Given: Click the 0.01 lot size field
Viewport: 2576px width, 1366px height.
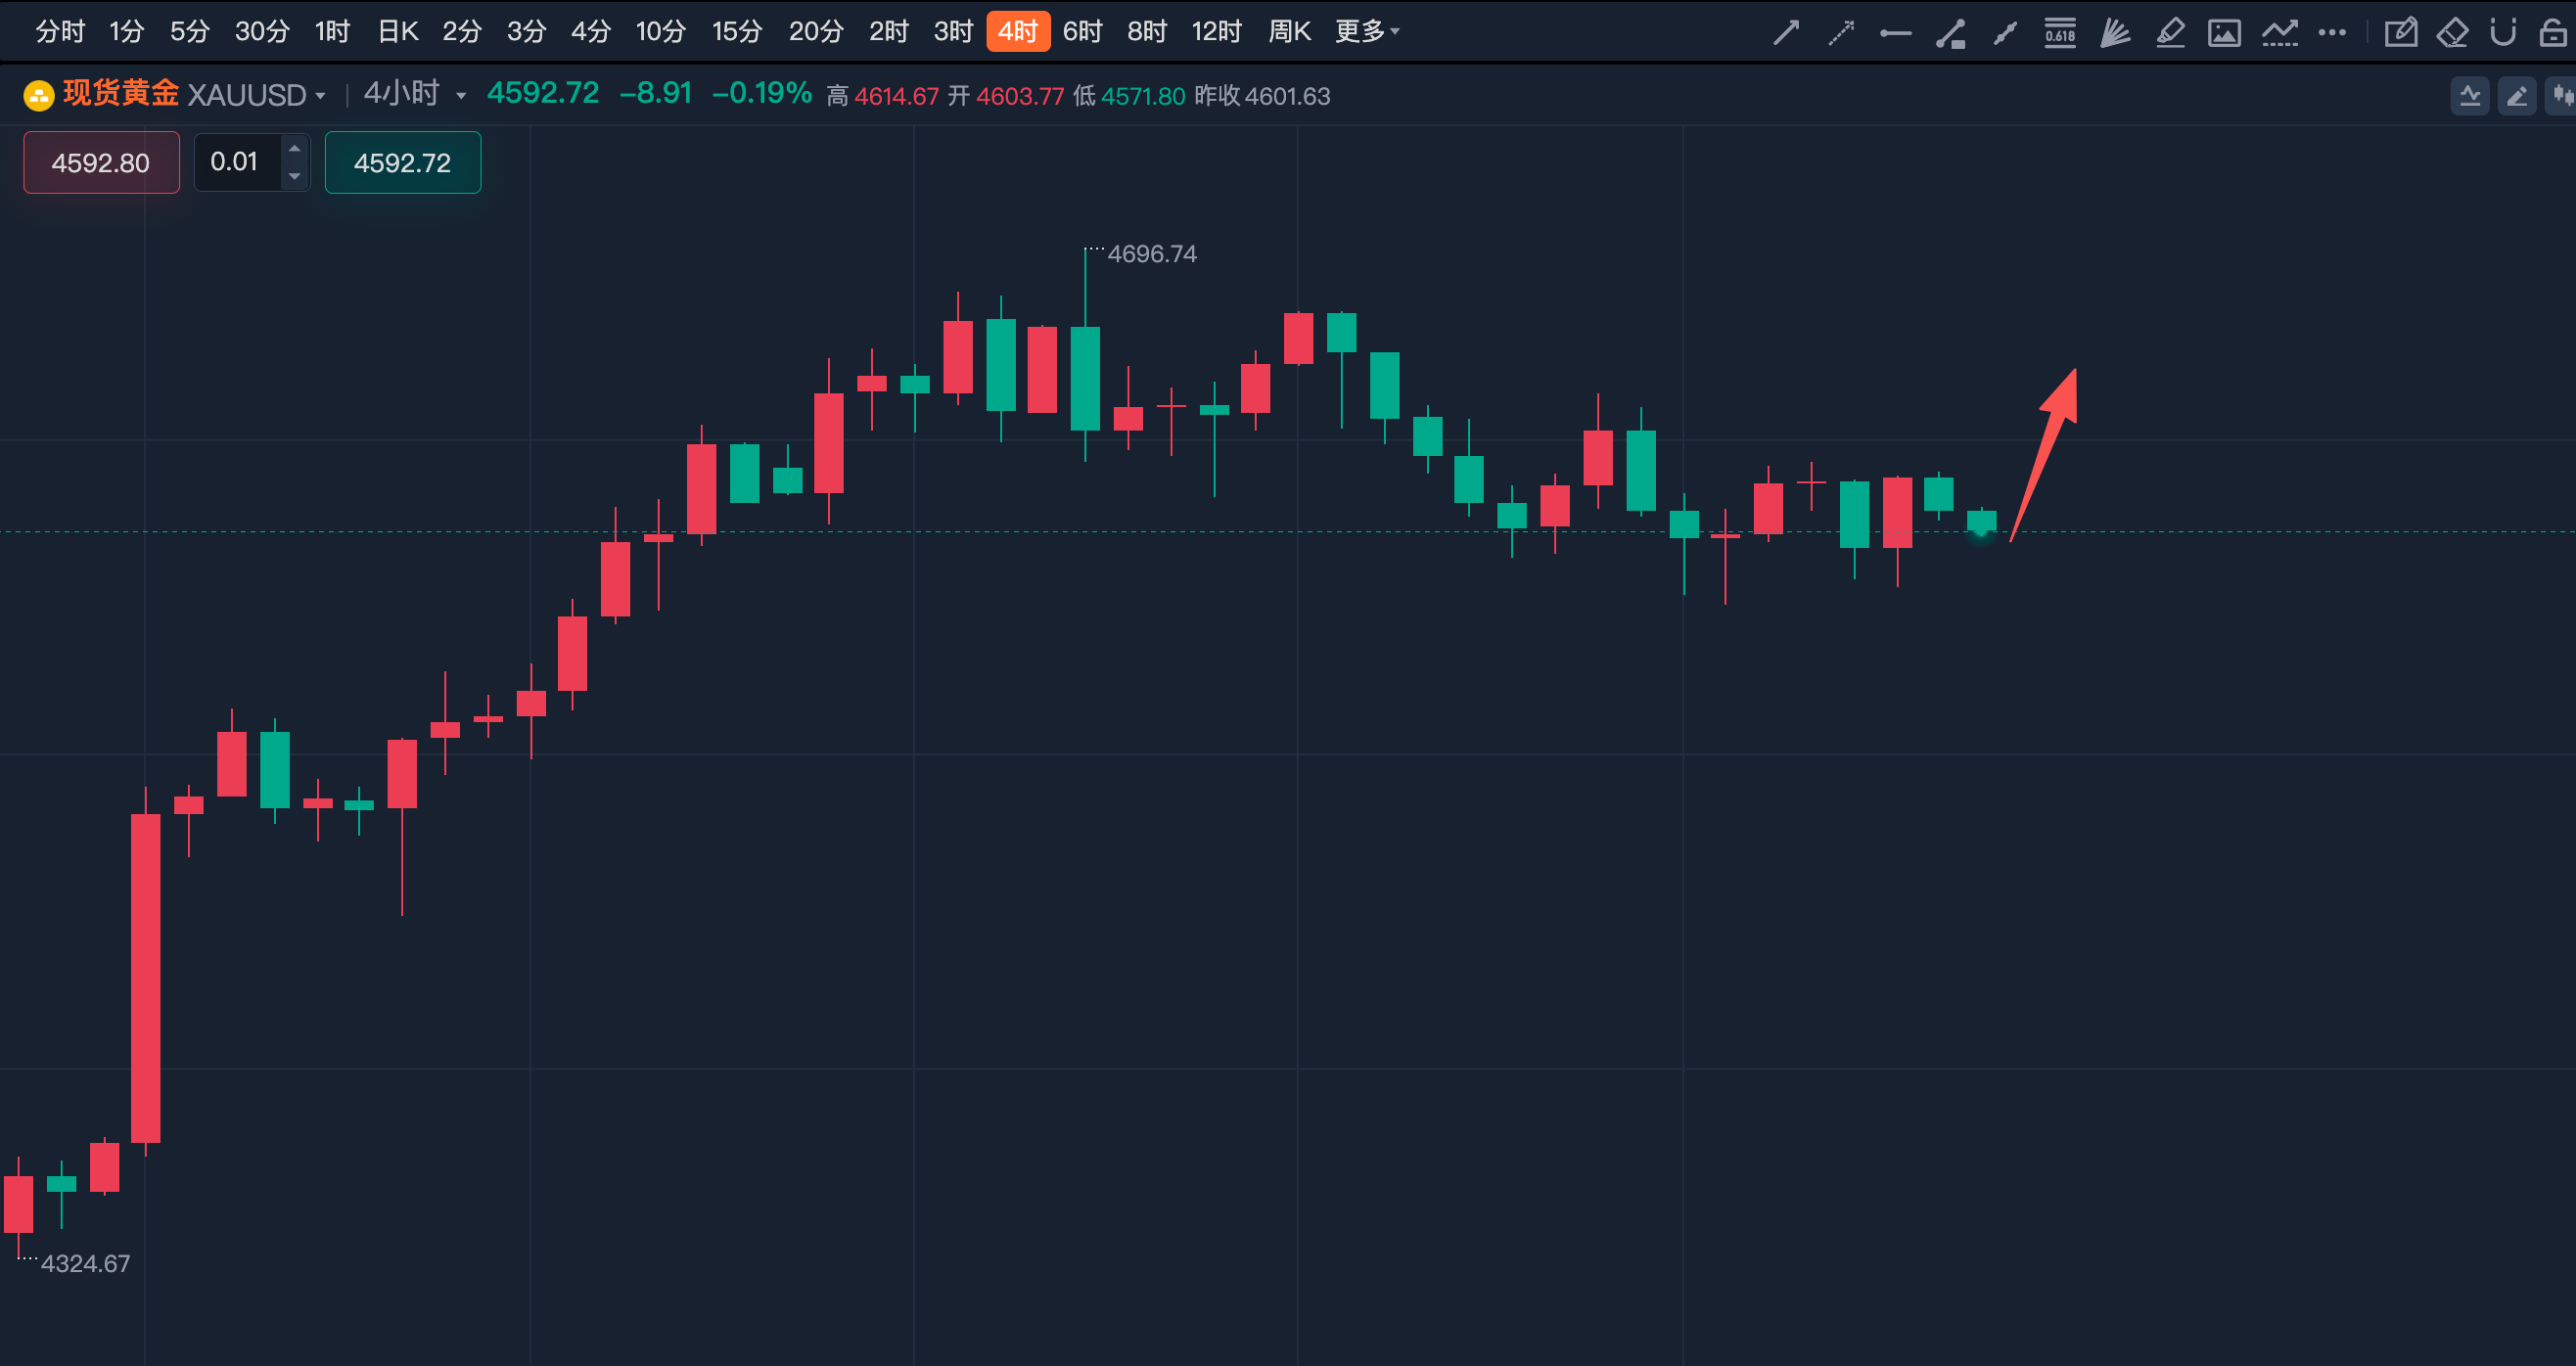Looking at the screenshot, I should tap(236, 162).
